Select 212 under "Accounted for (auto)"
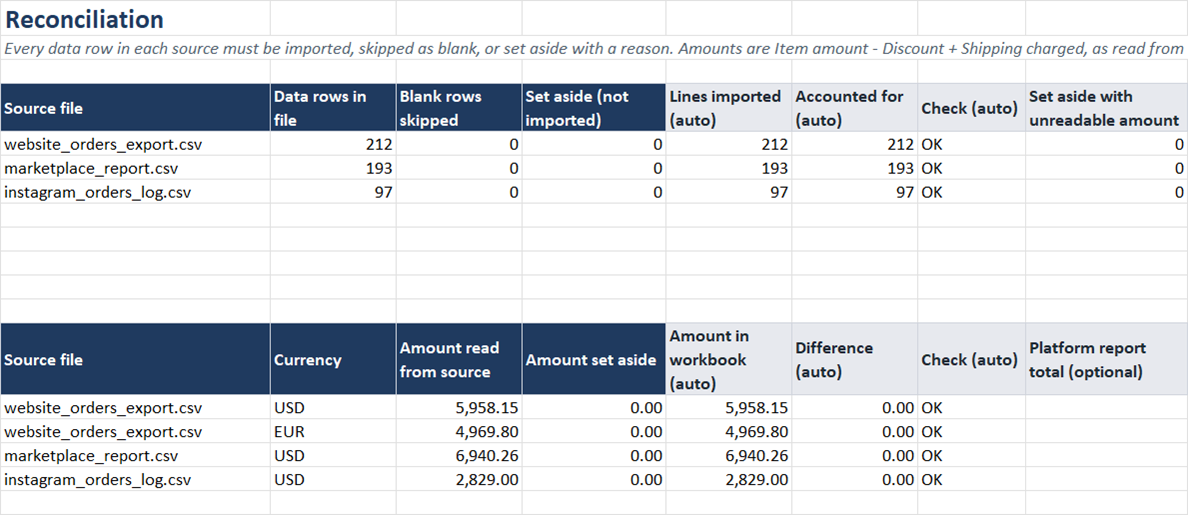The height and width of the screenshot is (515, 1188). click(x=854, y=144)
